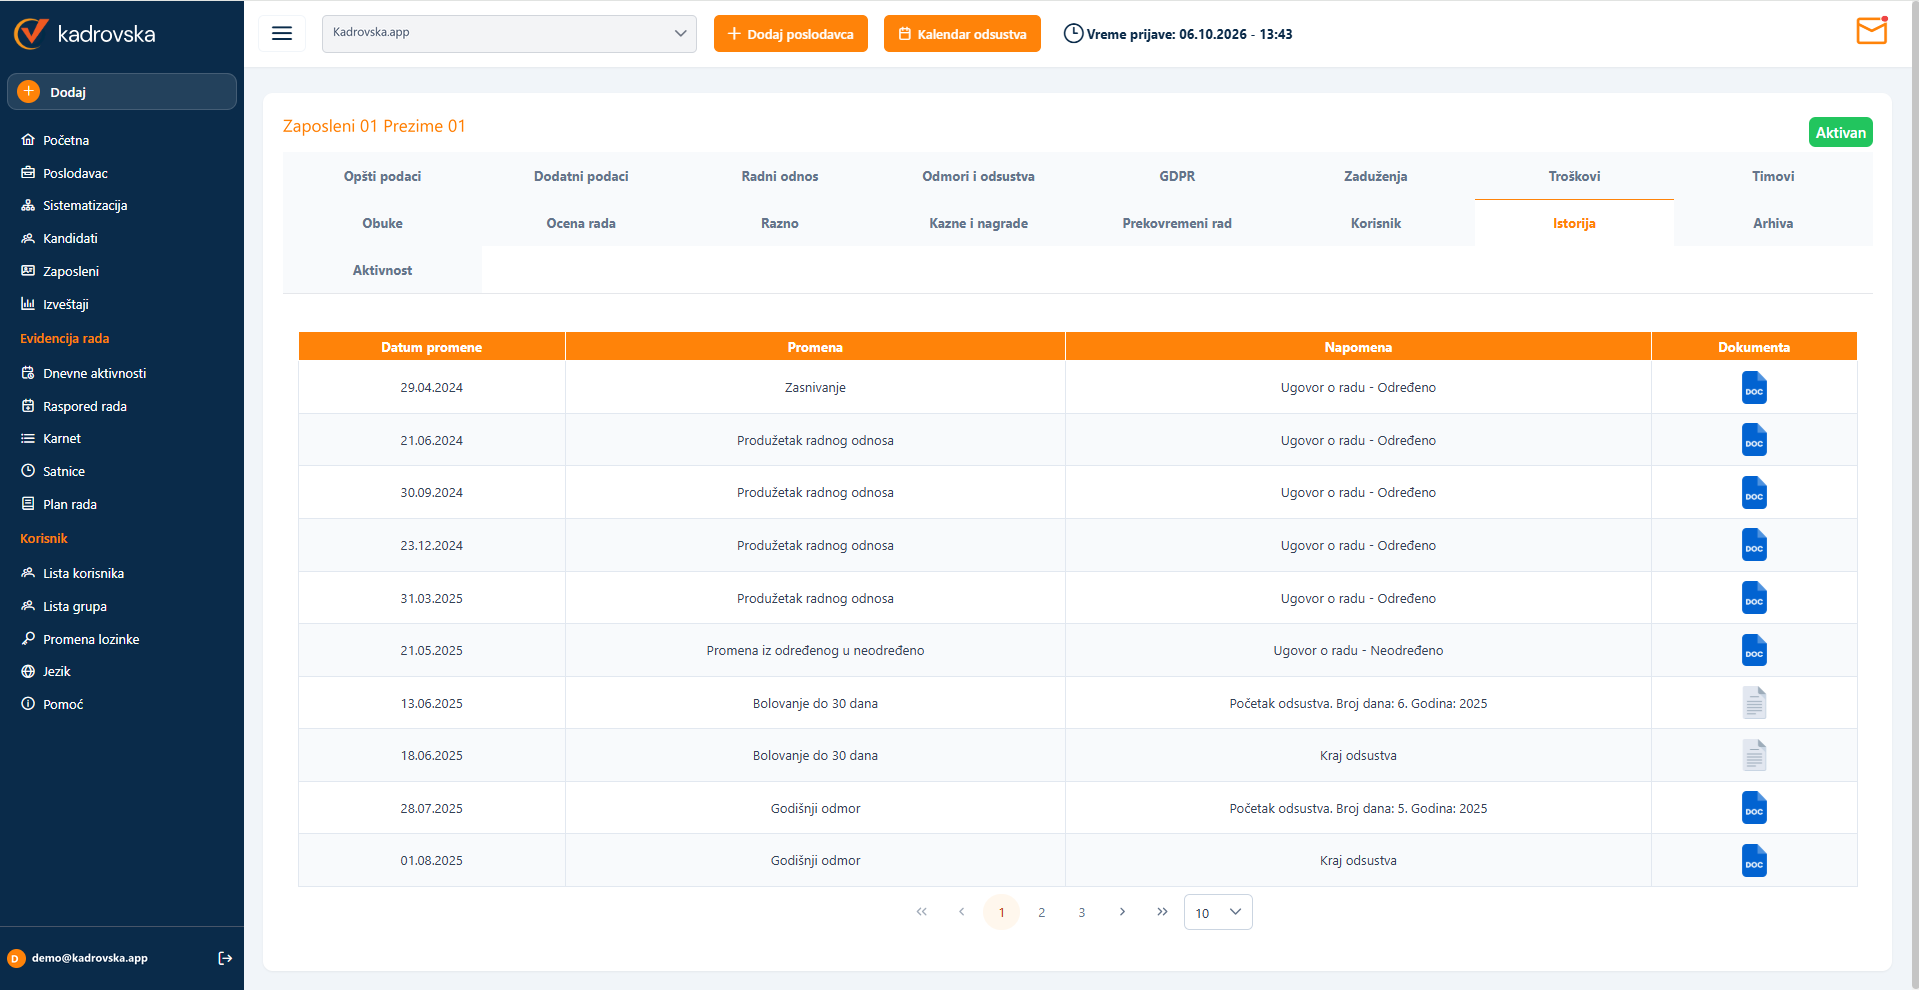Open the mail envelope notifications icon
Viewport: 1919px width, 990px height.
(x=1871, y=32)
